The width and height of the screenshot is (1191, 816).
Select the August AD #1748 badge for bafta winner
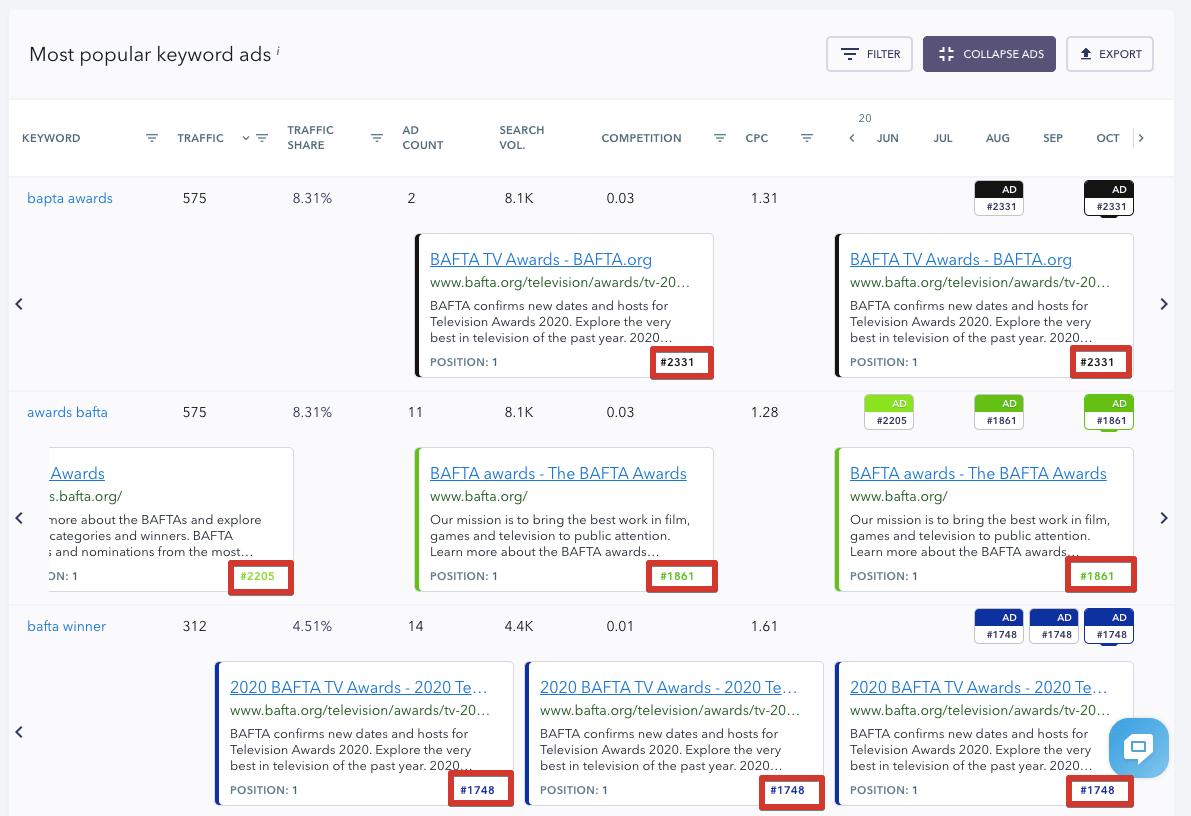tap(999, 627)
